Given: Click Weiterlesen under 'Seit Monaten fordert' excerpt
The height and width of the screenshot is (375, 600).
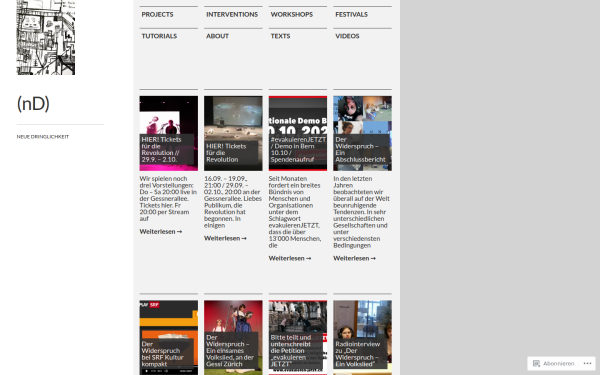Looking at the screenshot, I should tap(290, 258).
